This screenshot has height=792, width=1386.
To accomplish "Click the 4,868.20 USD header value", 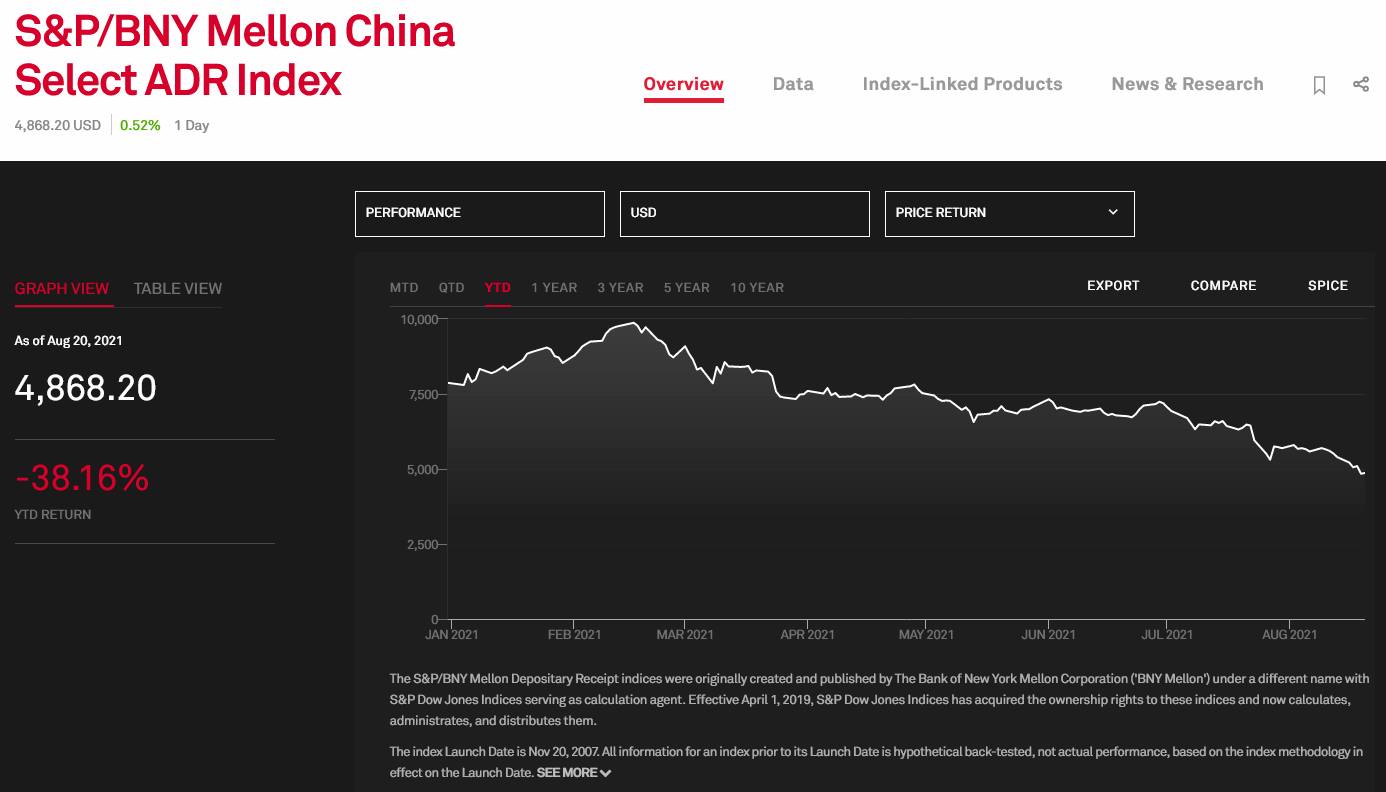I will (x=58, y=125).
